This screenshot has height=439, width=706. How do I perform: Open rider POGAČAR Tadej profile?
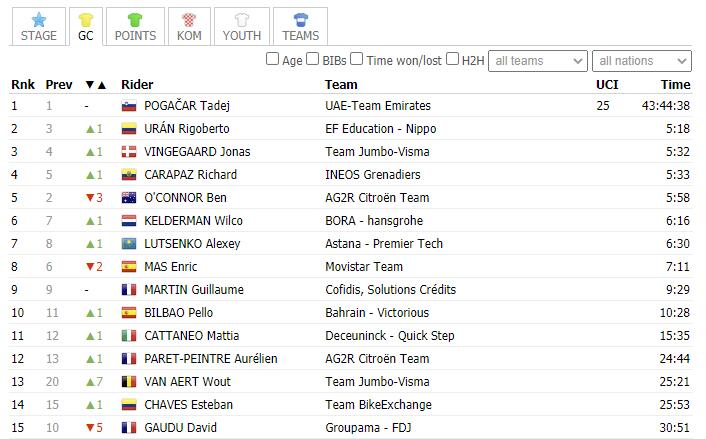pos(187,105)
